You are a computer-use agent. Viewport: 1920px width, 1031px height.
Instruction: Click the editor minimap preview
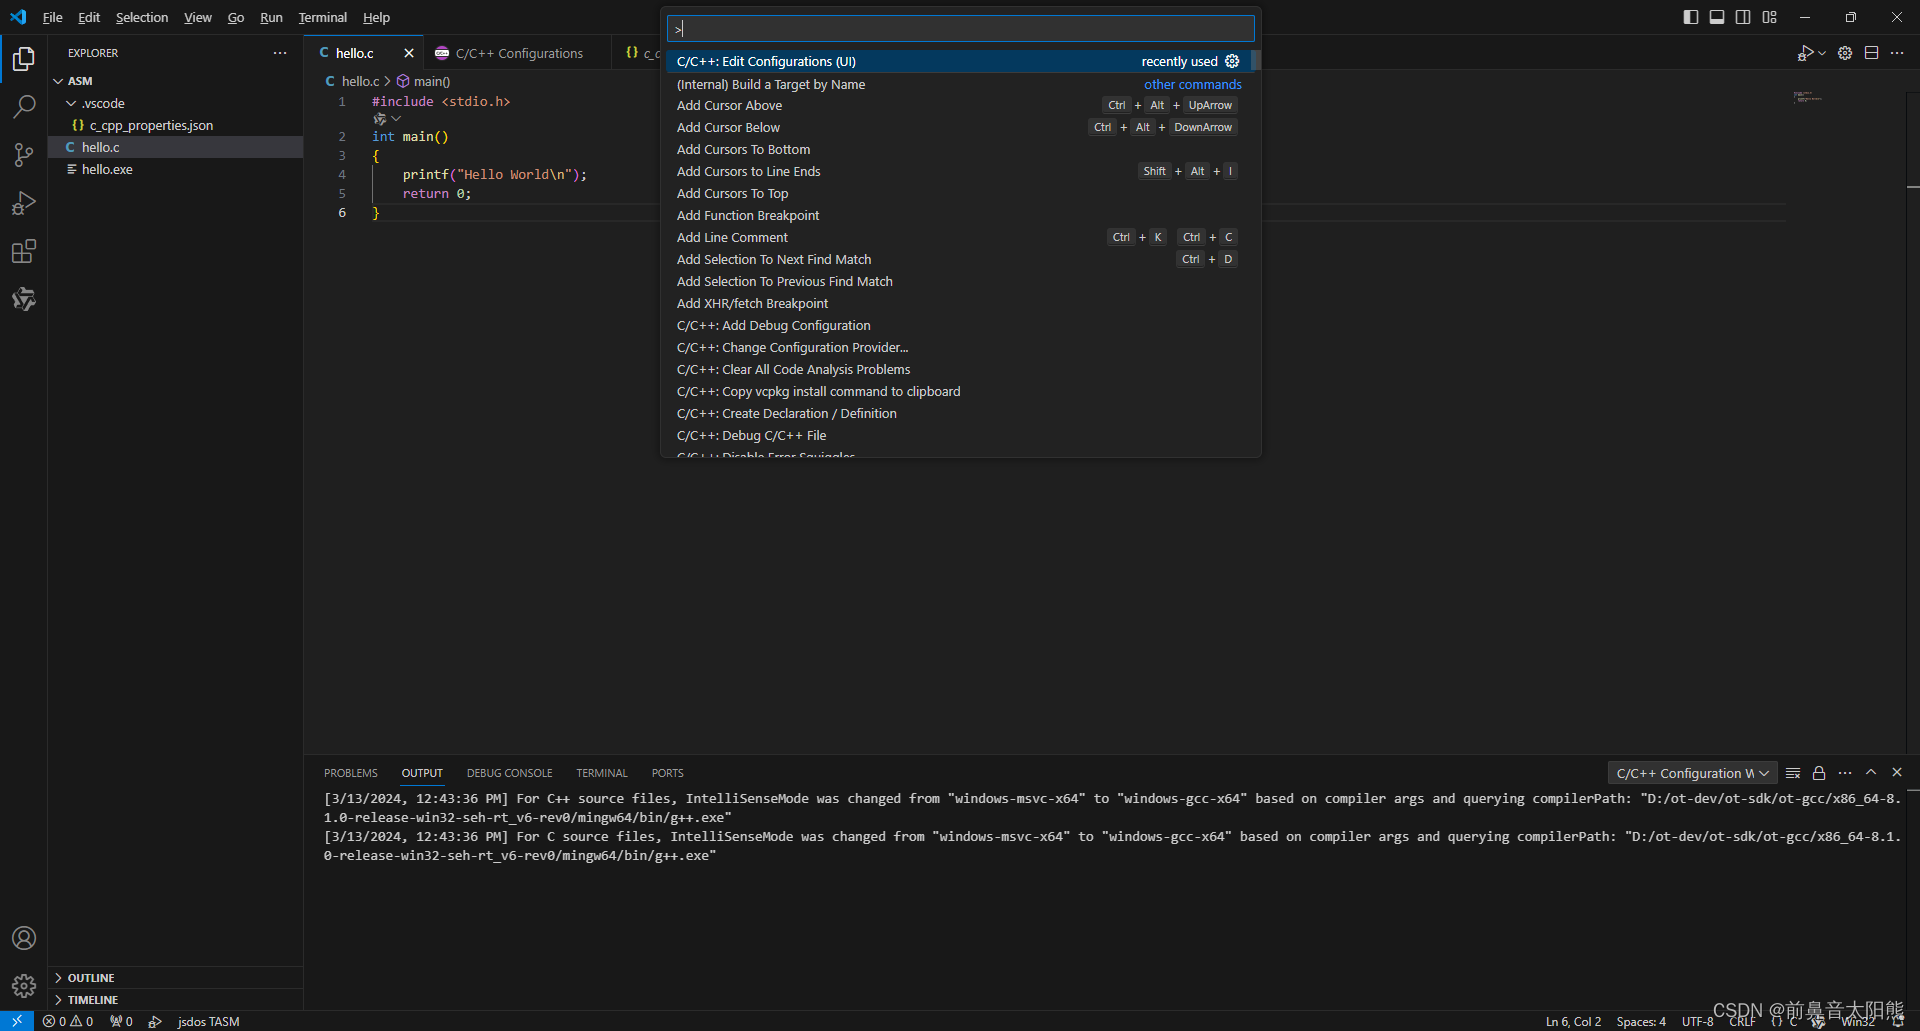tap(1808, 98)
